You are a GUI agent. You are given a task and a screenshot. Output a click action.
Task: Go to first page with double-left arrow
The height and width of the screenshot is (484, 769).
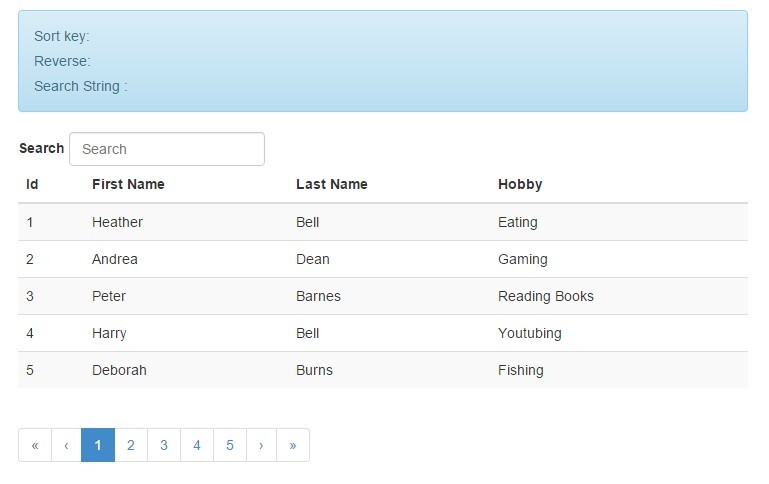pos(35,445)
